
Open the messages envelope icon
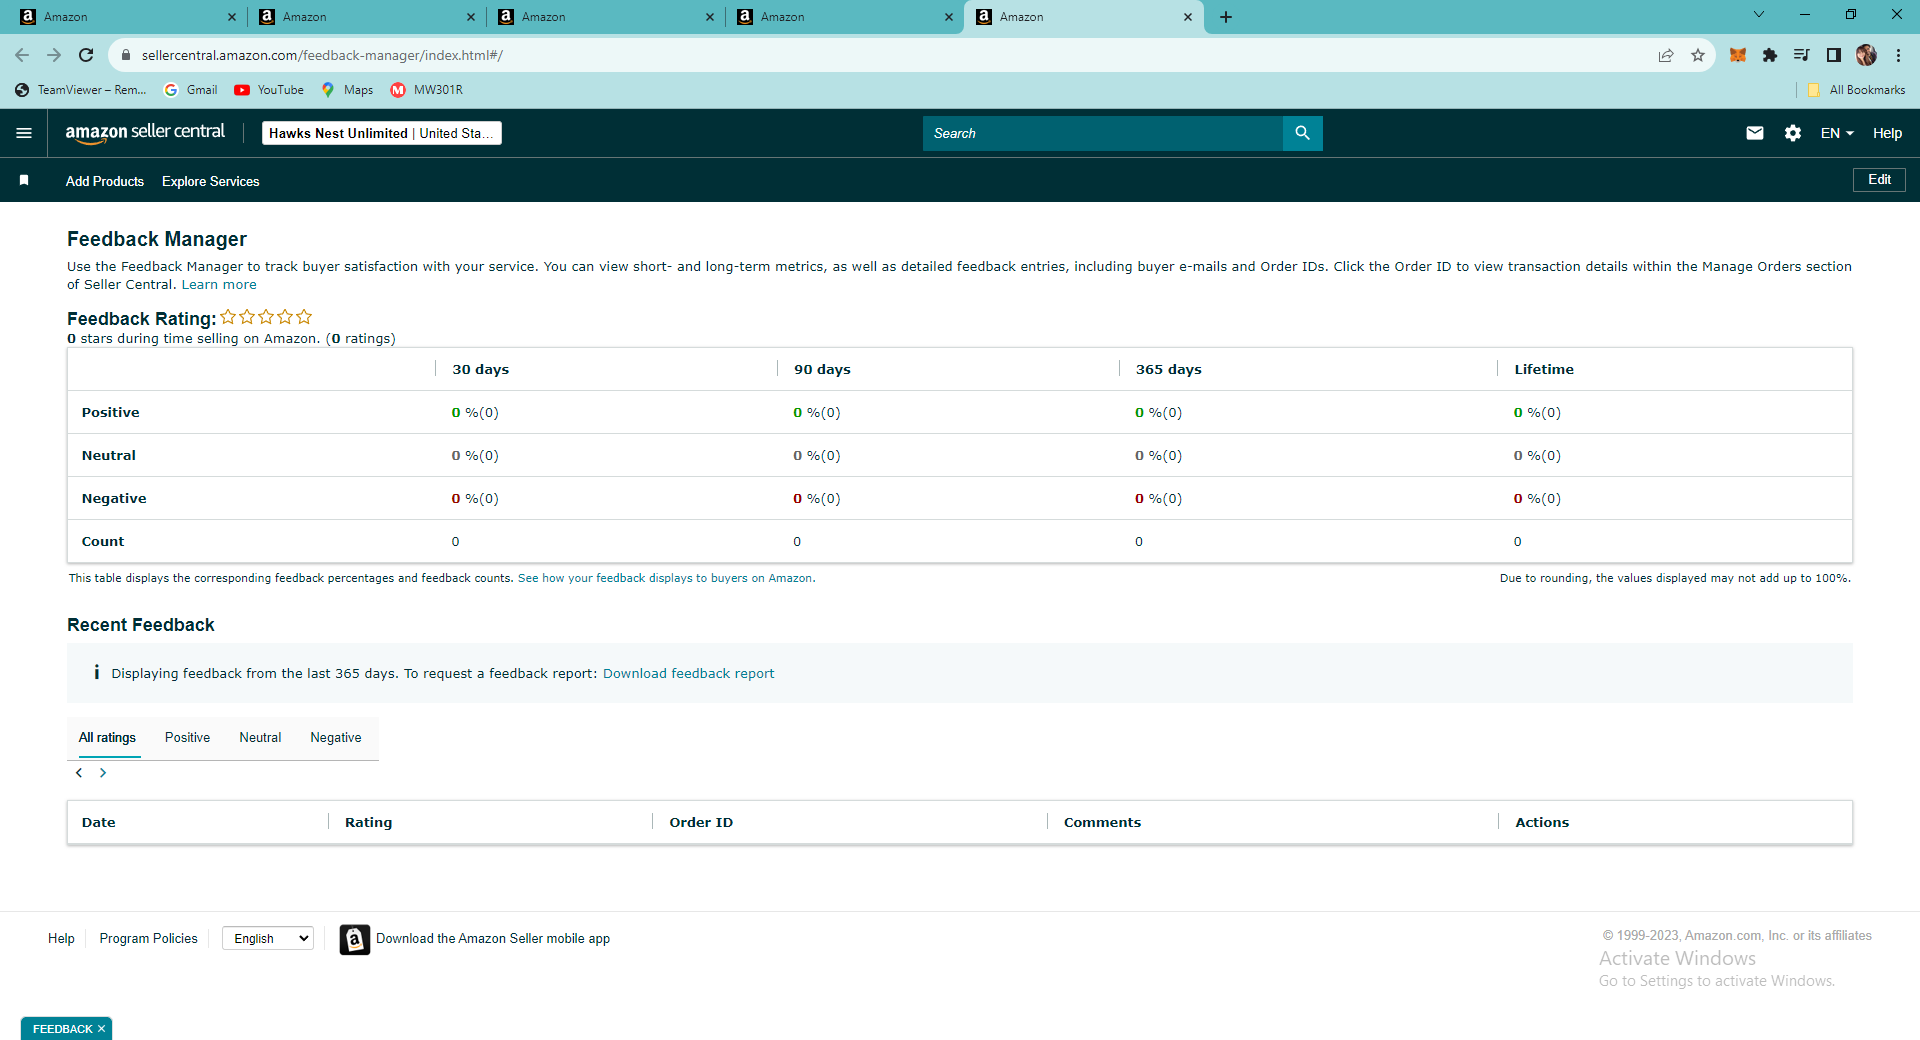click(x=1755, y=133)
